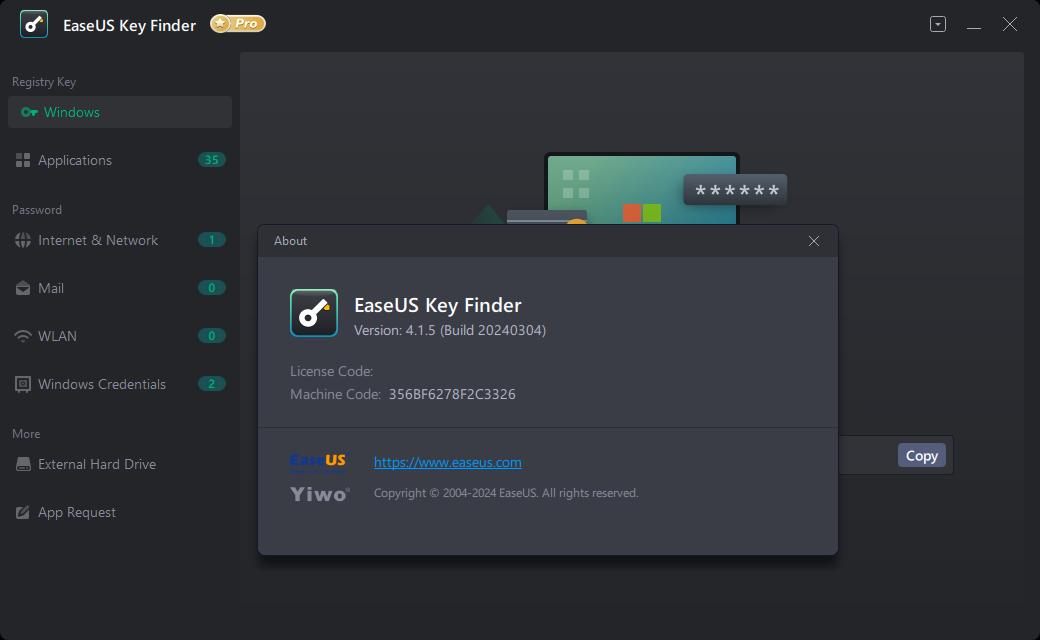This screenshot has height=640, width=1040.
Task: Click the About dialog title text
Action: (x=291, y=241)
